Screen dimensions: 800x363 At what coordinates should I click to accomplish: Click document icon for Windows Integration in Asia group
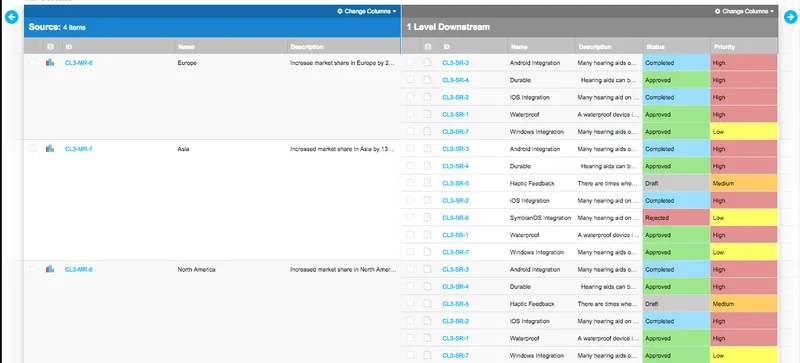click(427, 252)
